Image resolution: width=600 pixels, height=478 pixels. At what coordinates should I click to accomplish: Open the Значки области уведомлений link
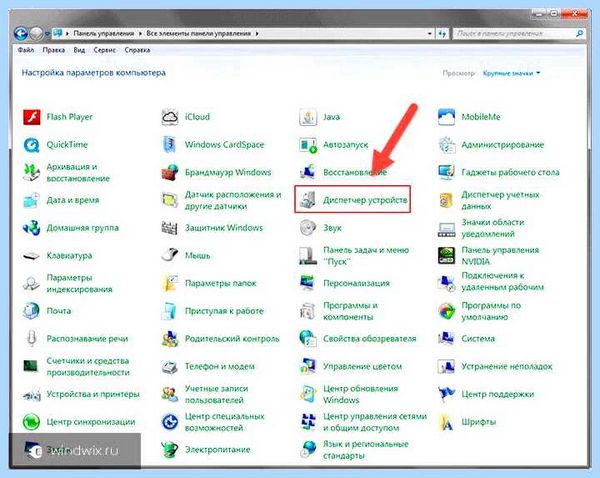(x=493, y=228)
